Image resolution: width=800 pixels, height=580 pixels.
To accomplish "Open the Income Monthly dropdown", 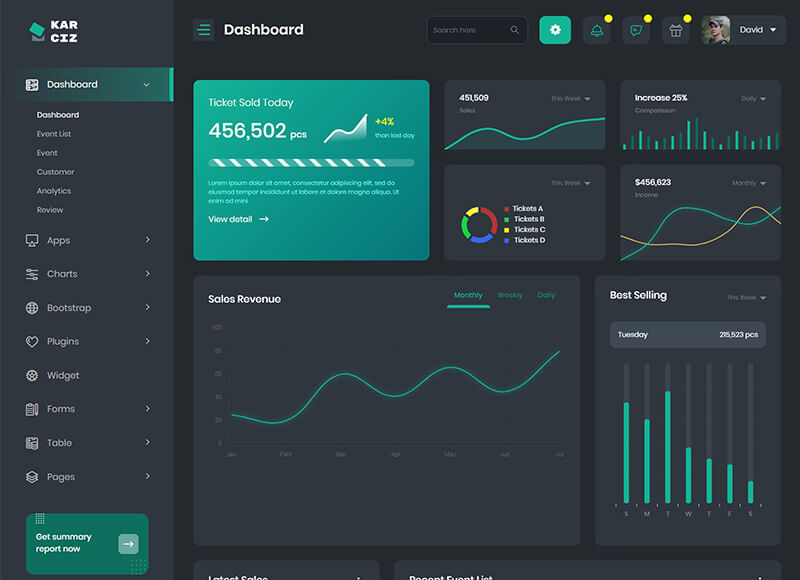I will (749, 183).
